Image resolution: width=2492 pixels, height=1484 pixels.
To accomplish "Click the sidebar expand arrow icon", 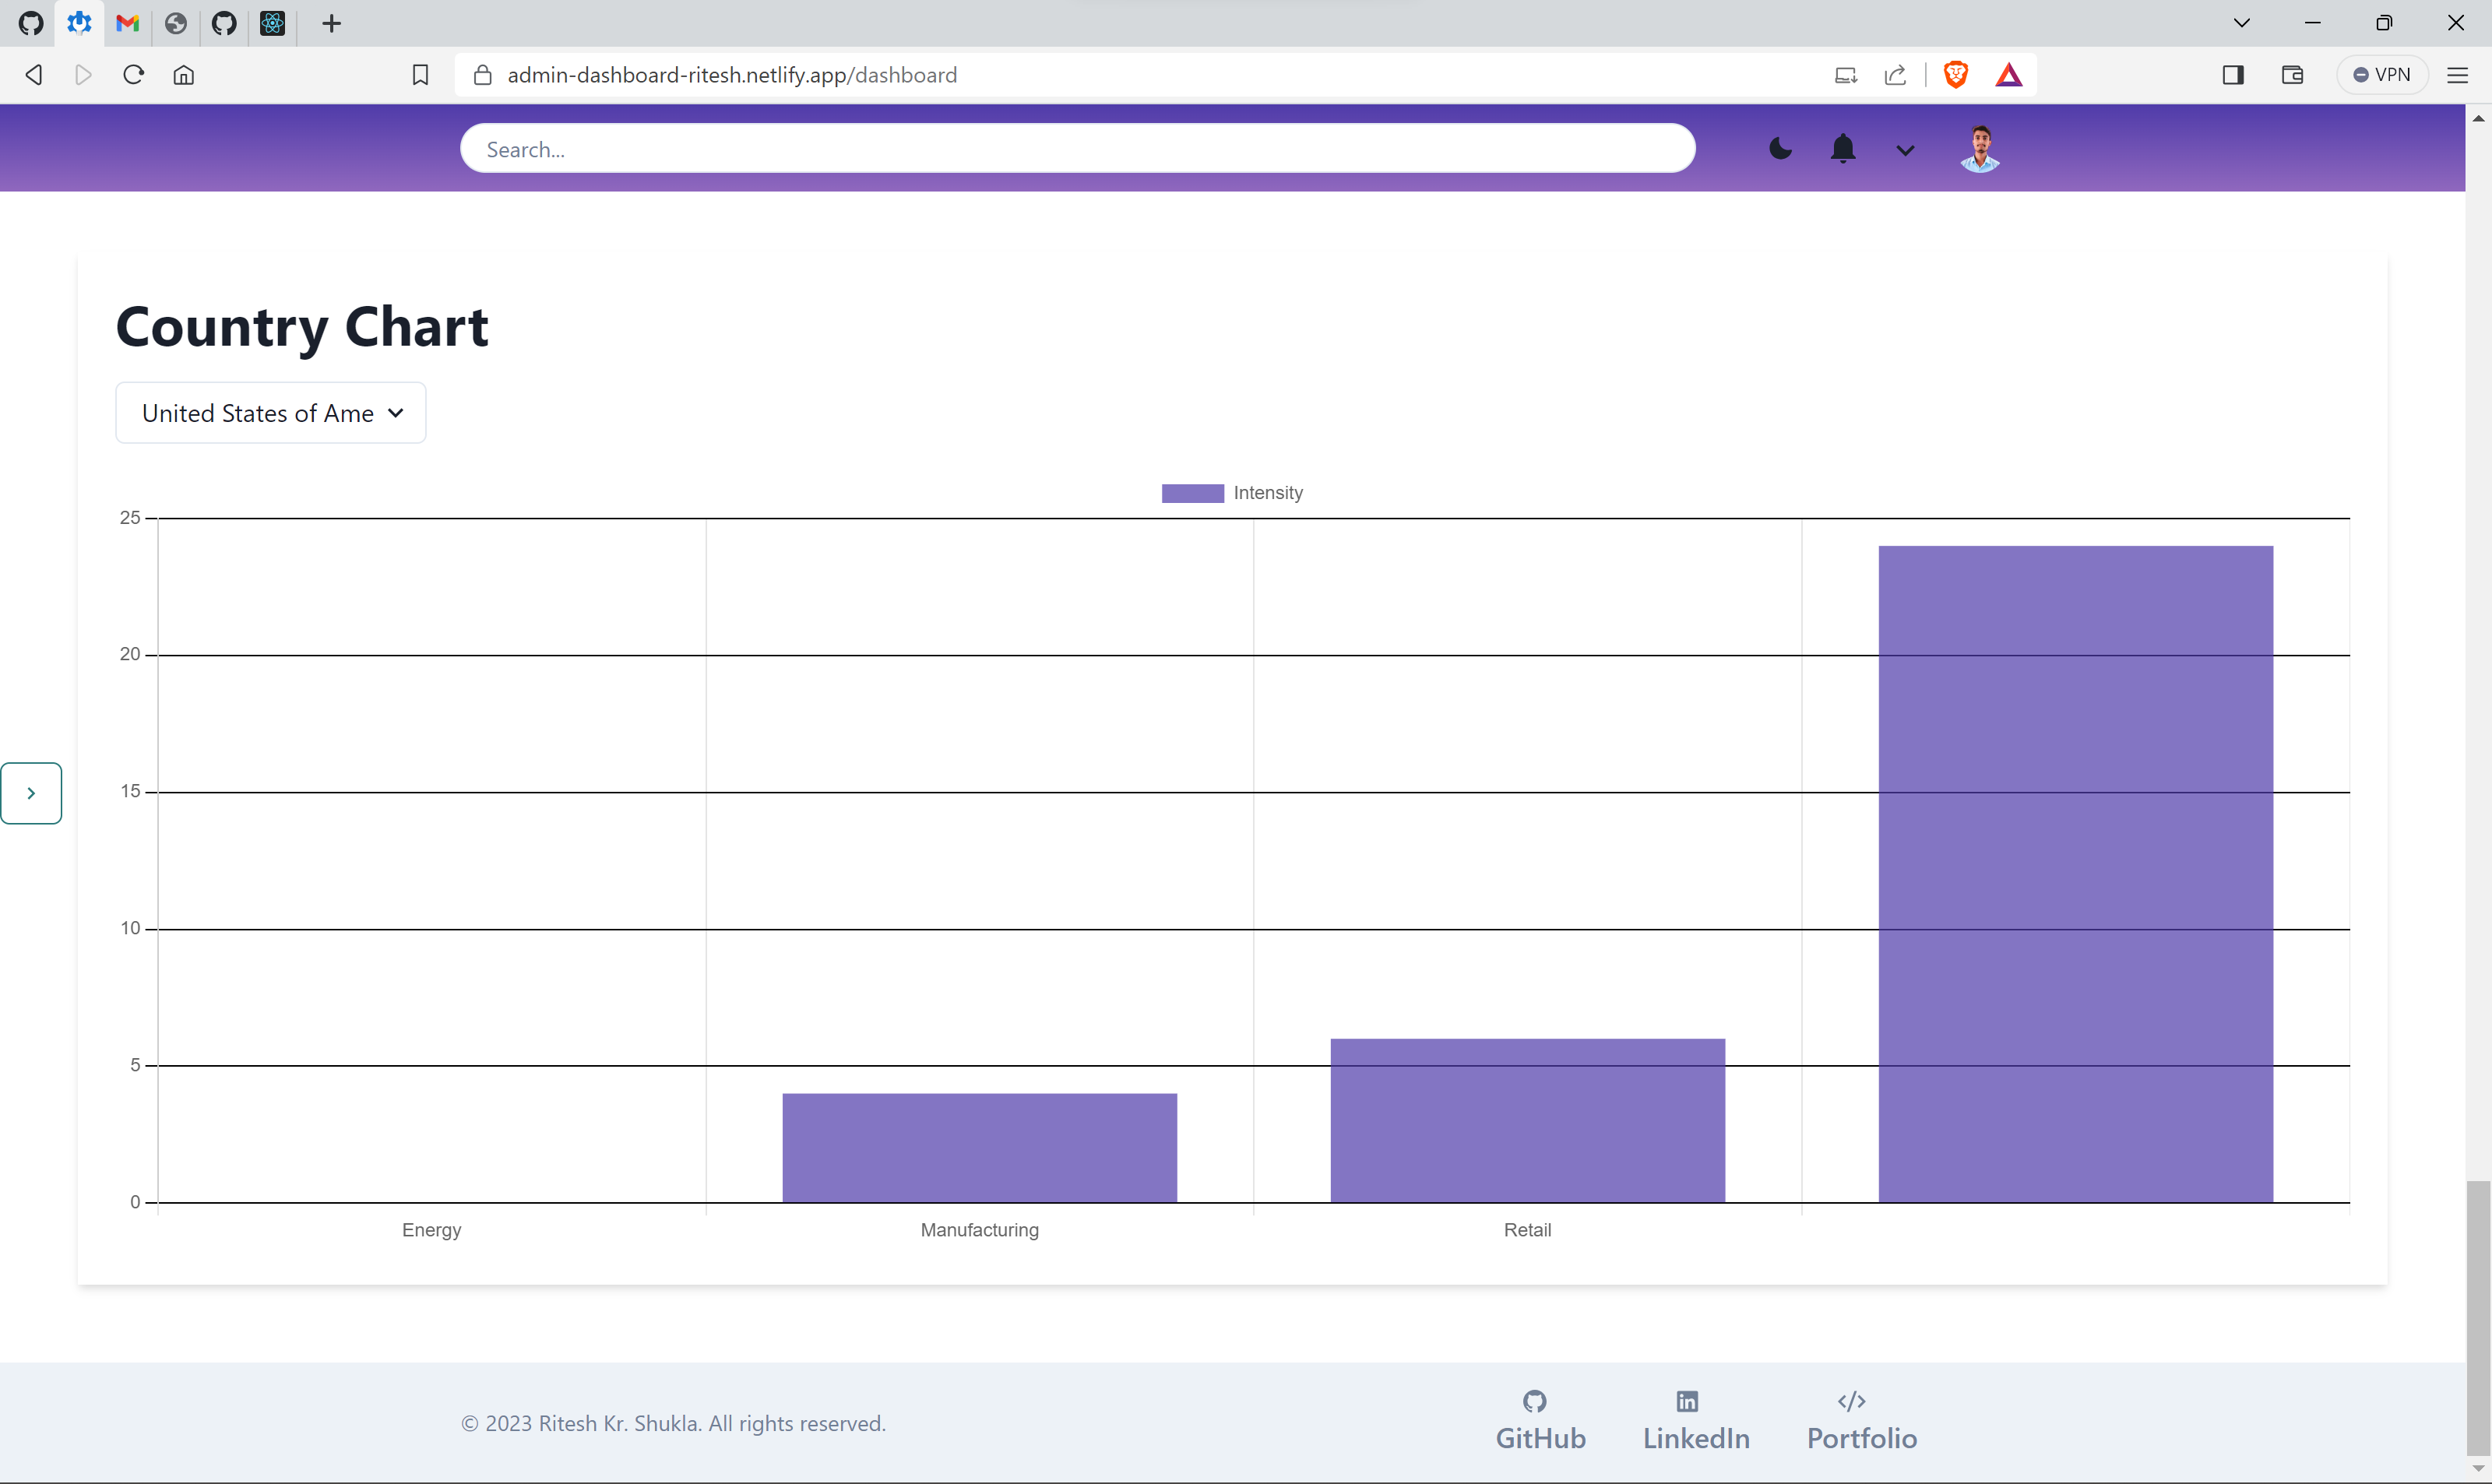I will pyautogui.click(x=30, y=793).
